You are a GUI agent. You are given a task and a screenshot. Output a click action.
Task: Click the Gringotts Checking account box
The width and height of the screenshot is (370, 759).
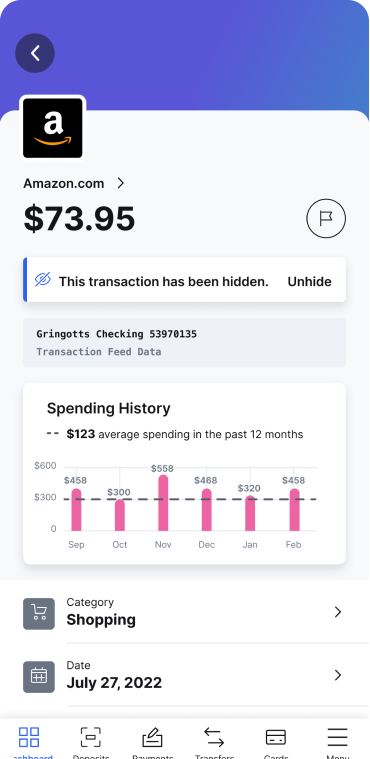(x=185, y=342)
